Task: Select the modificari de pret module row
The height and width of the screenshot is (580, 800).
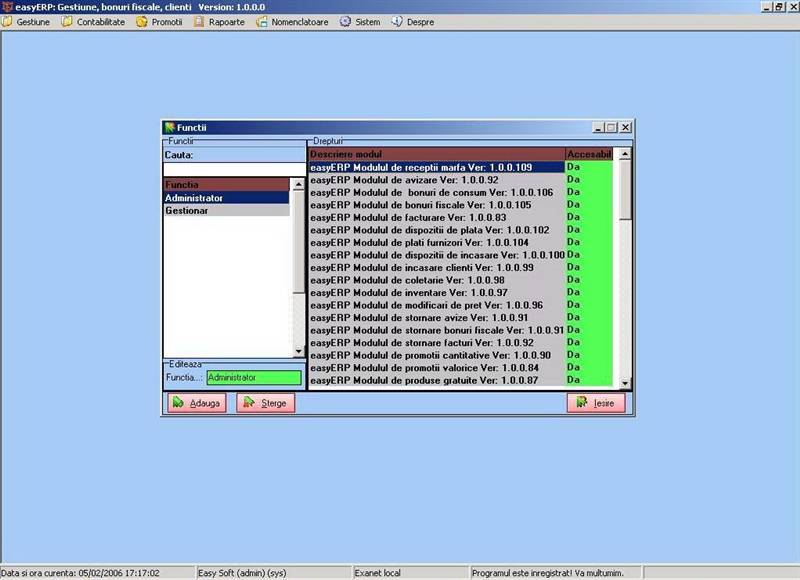Action: pos(437,305)
